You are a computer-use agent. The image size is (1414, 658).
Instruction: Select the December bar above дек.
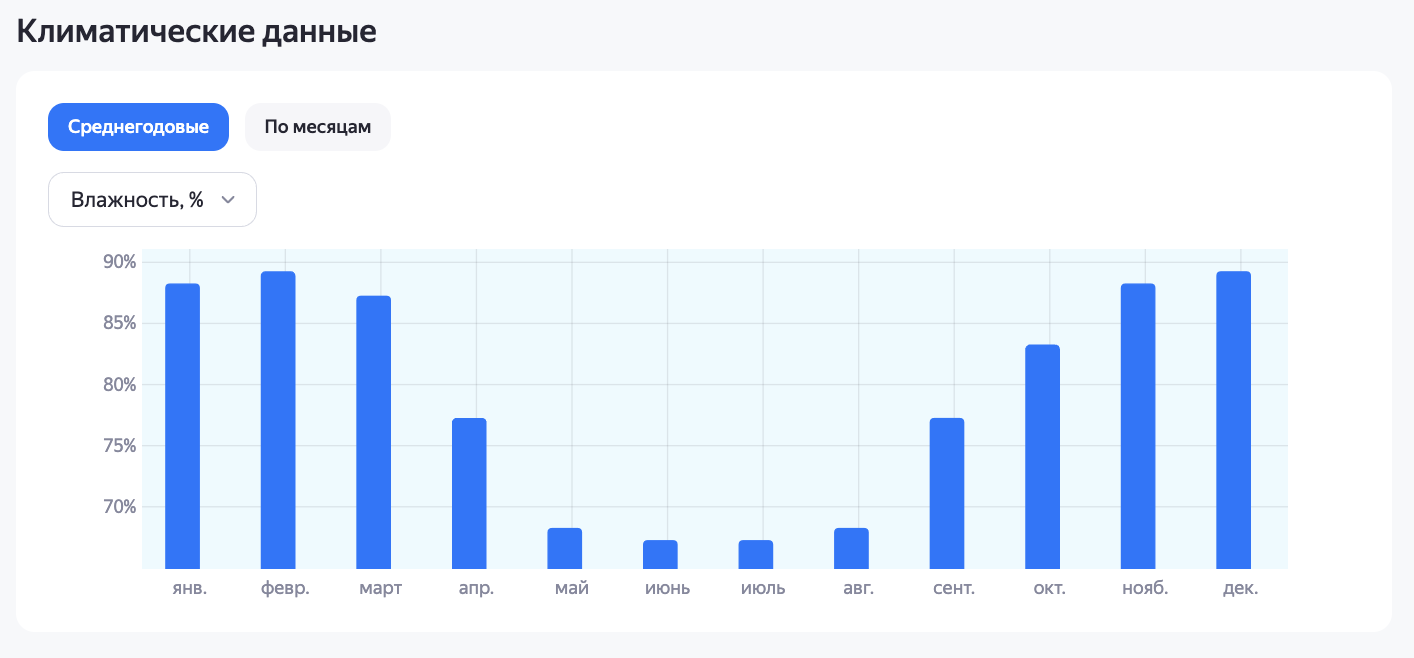tap(1233, 420)
